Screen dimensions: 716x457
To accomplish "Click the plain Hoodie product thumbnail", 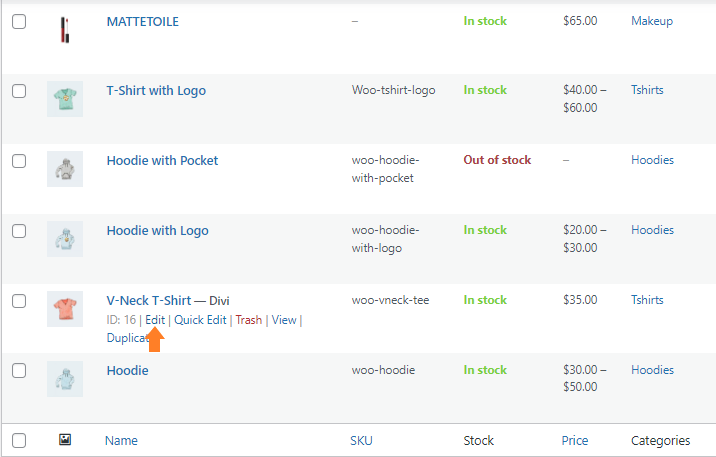I will [65, 379].
